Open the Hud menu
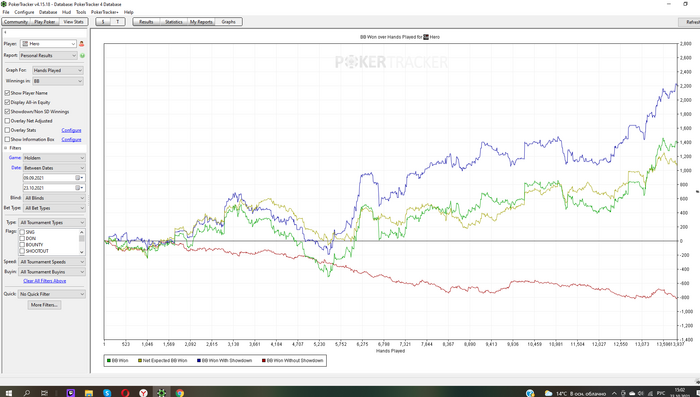This screenshot has height=397, width=700. (66, 12)
